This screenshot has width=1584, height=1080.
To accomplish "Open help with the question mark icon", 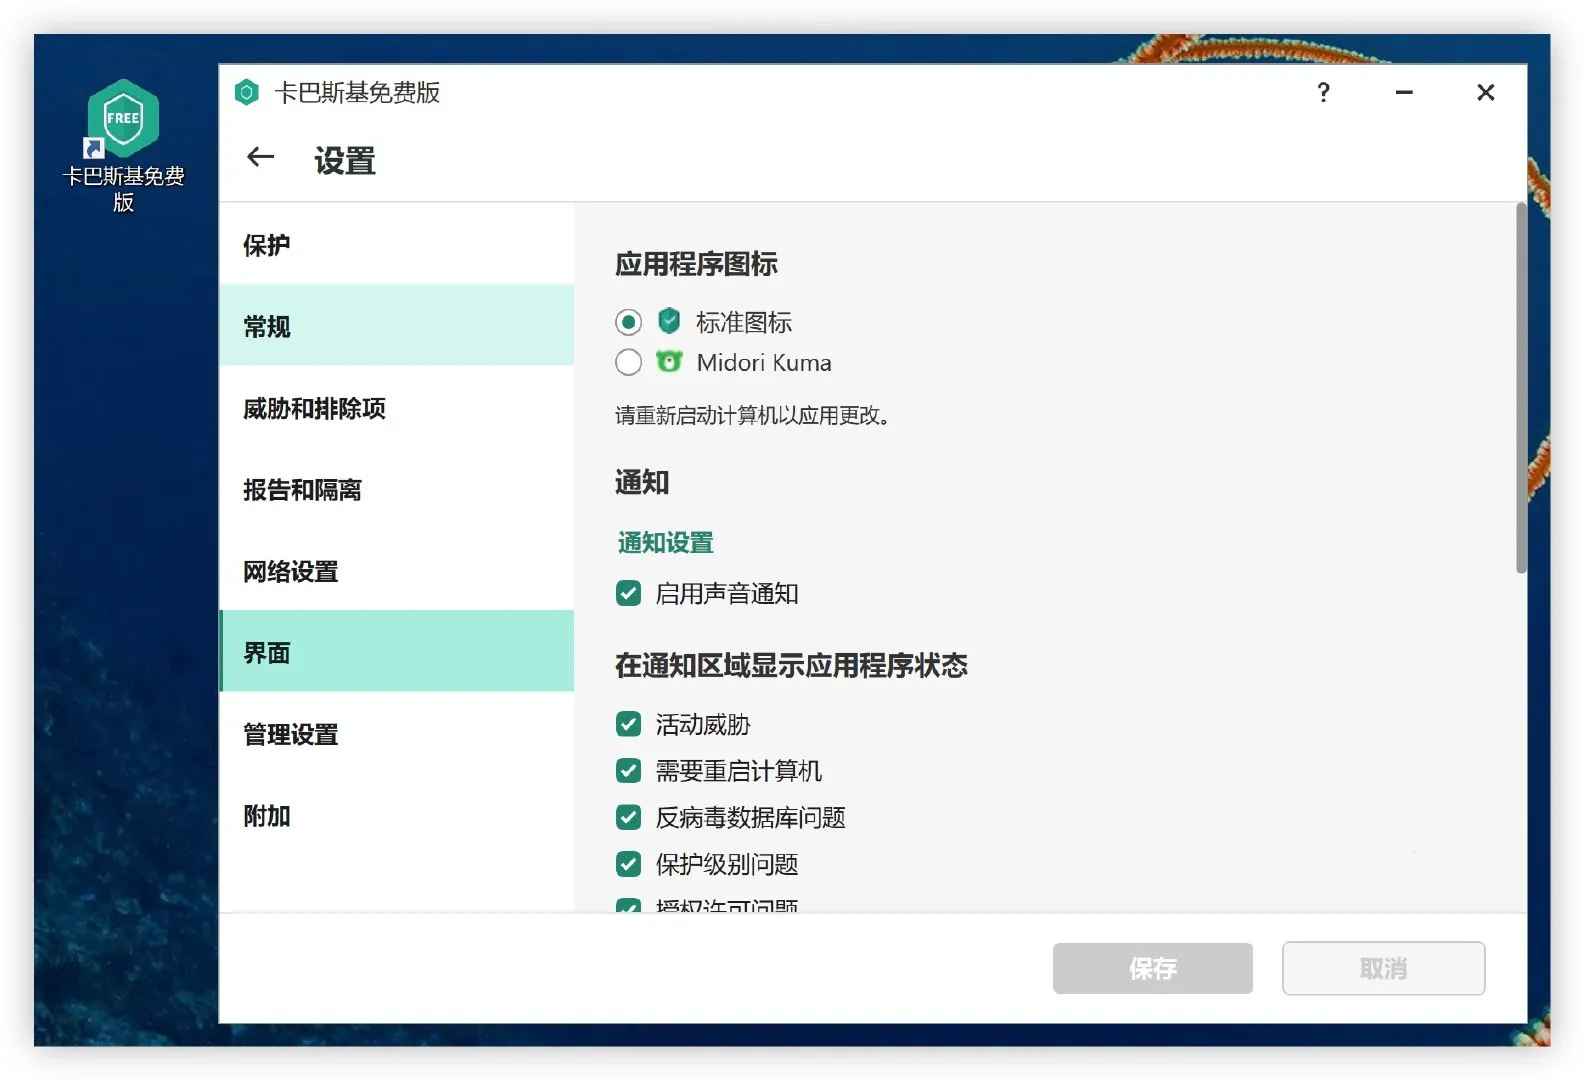I will [1323, 93].
